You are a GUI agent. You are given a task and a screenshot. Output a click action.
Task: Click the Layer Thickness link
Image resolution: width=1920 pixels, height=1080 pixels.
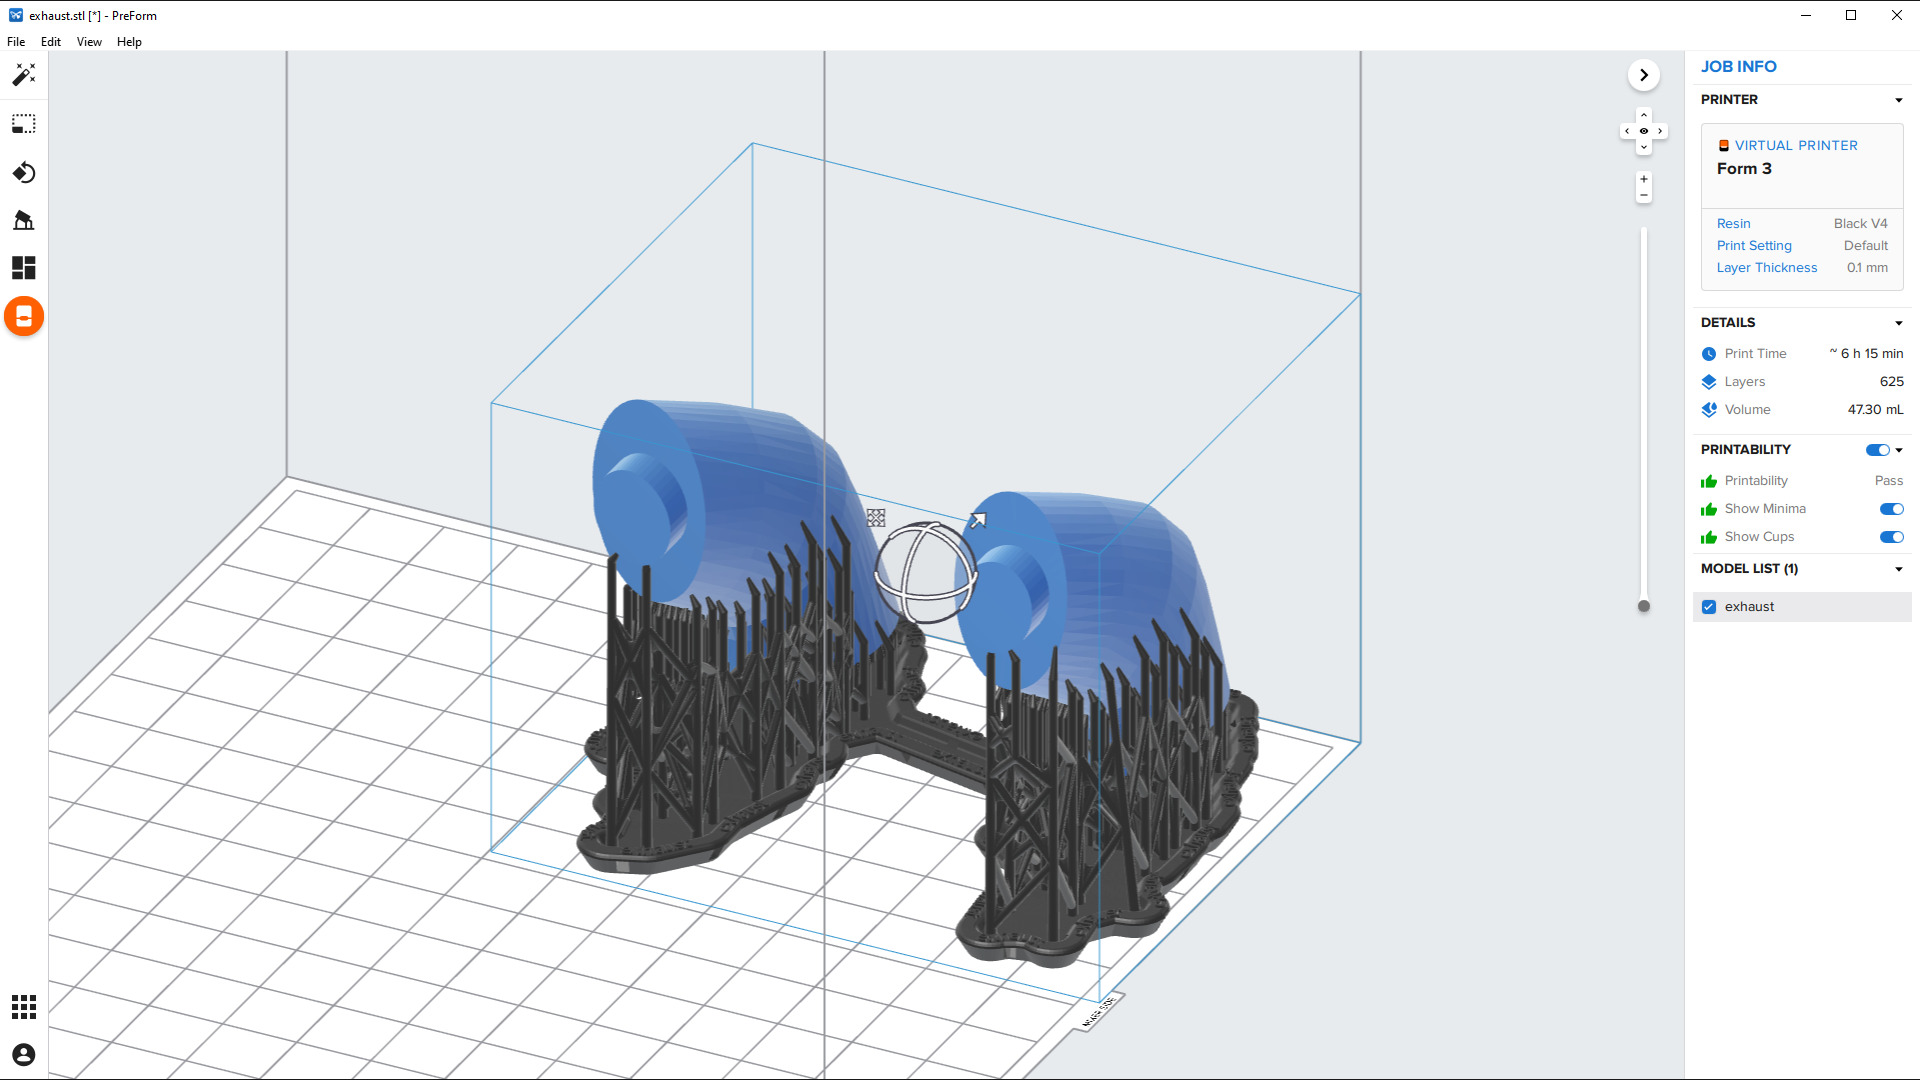tap(1766, 268)
